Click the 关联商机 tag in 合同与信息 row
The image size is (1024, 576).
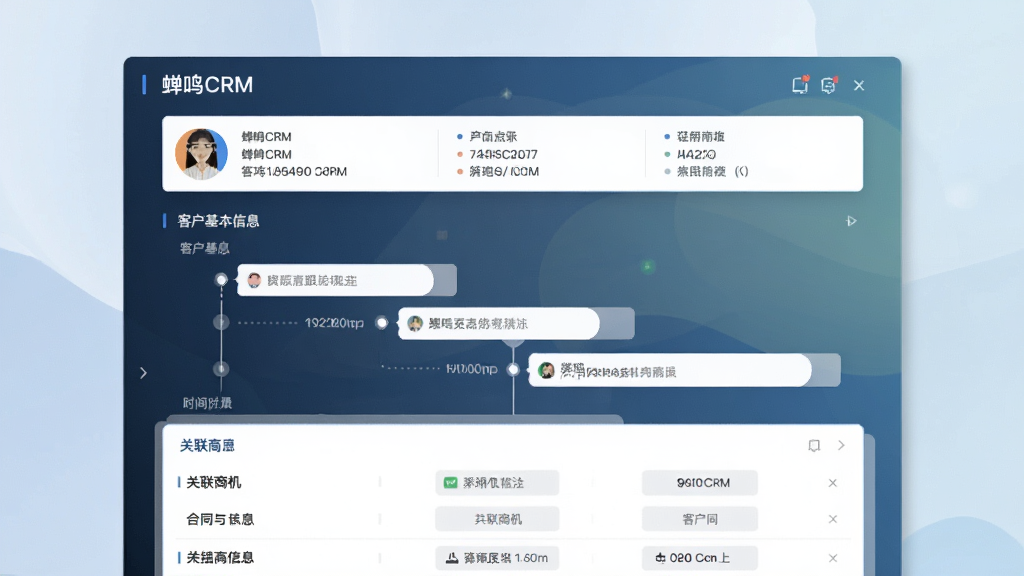coord(497,519)
